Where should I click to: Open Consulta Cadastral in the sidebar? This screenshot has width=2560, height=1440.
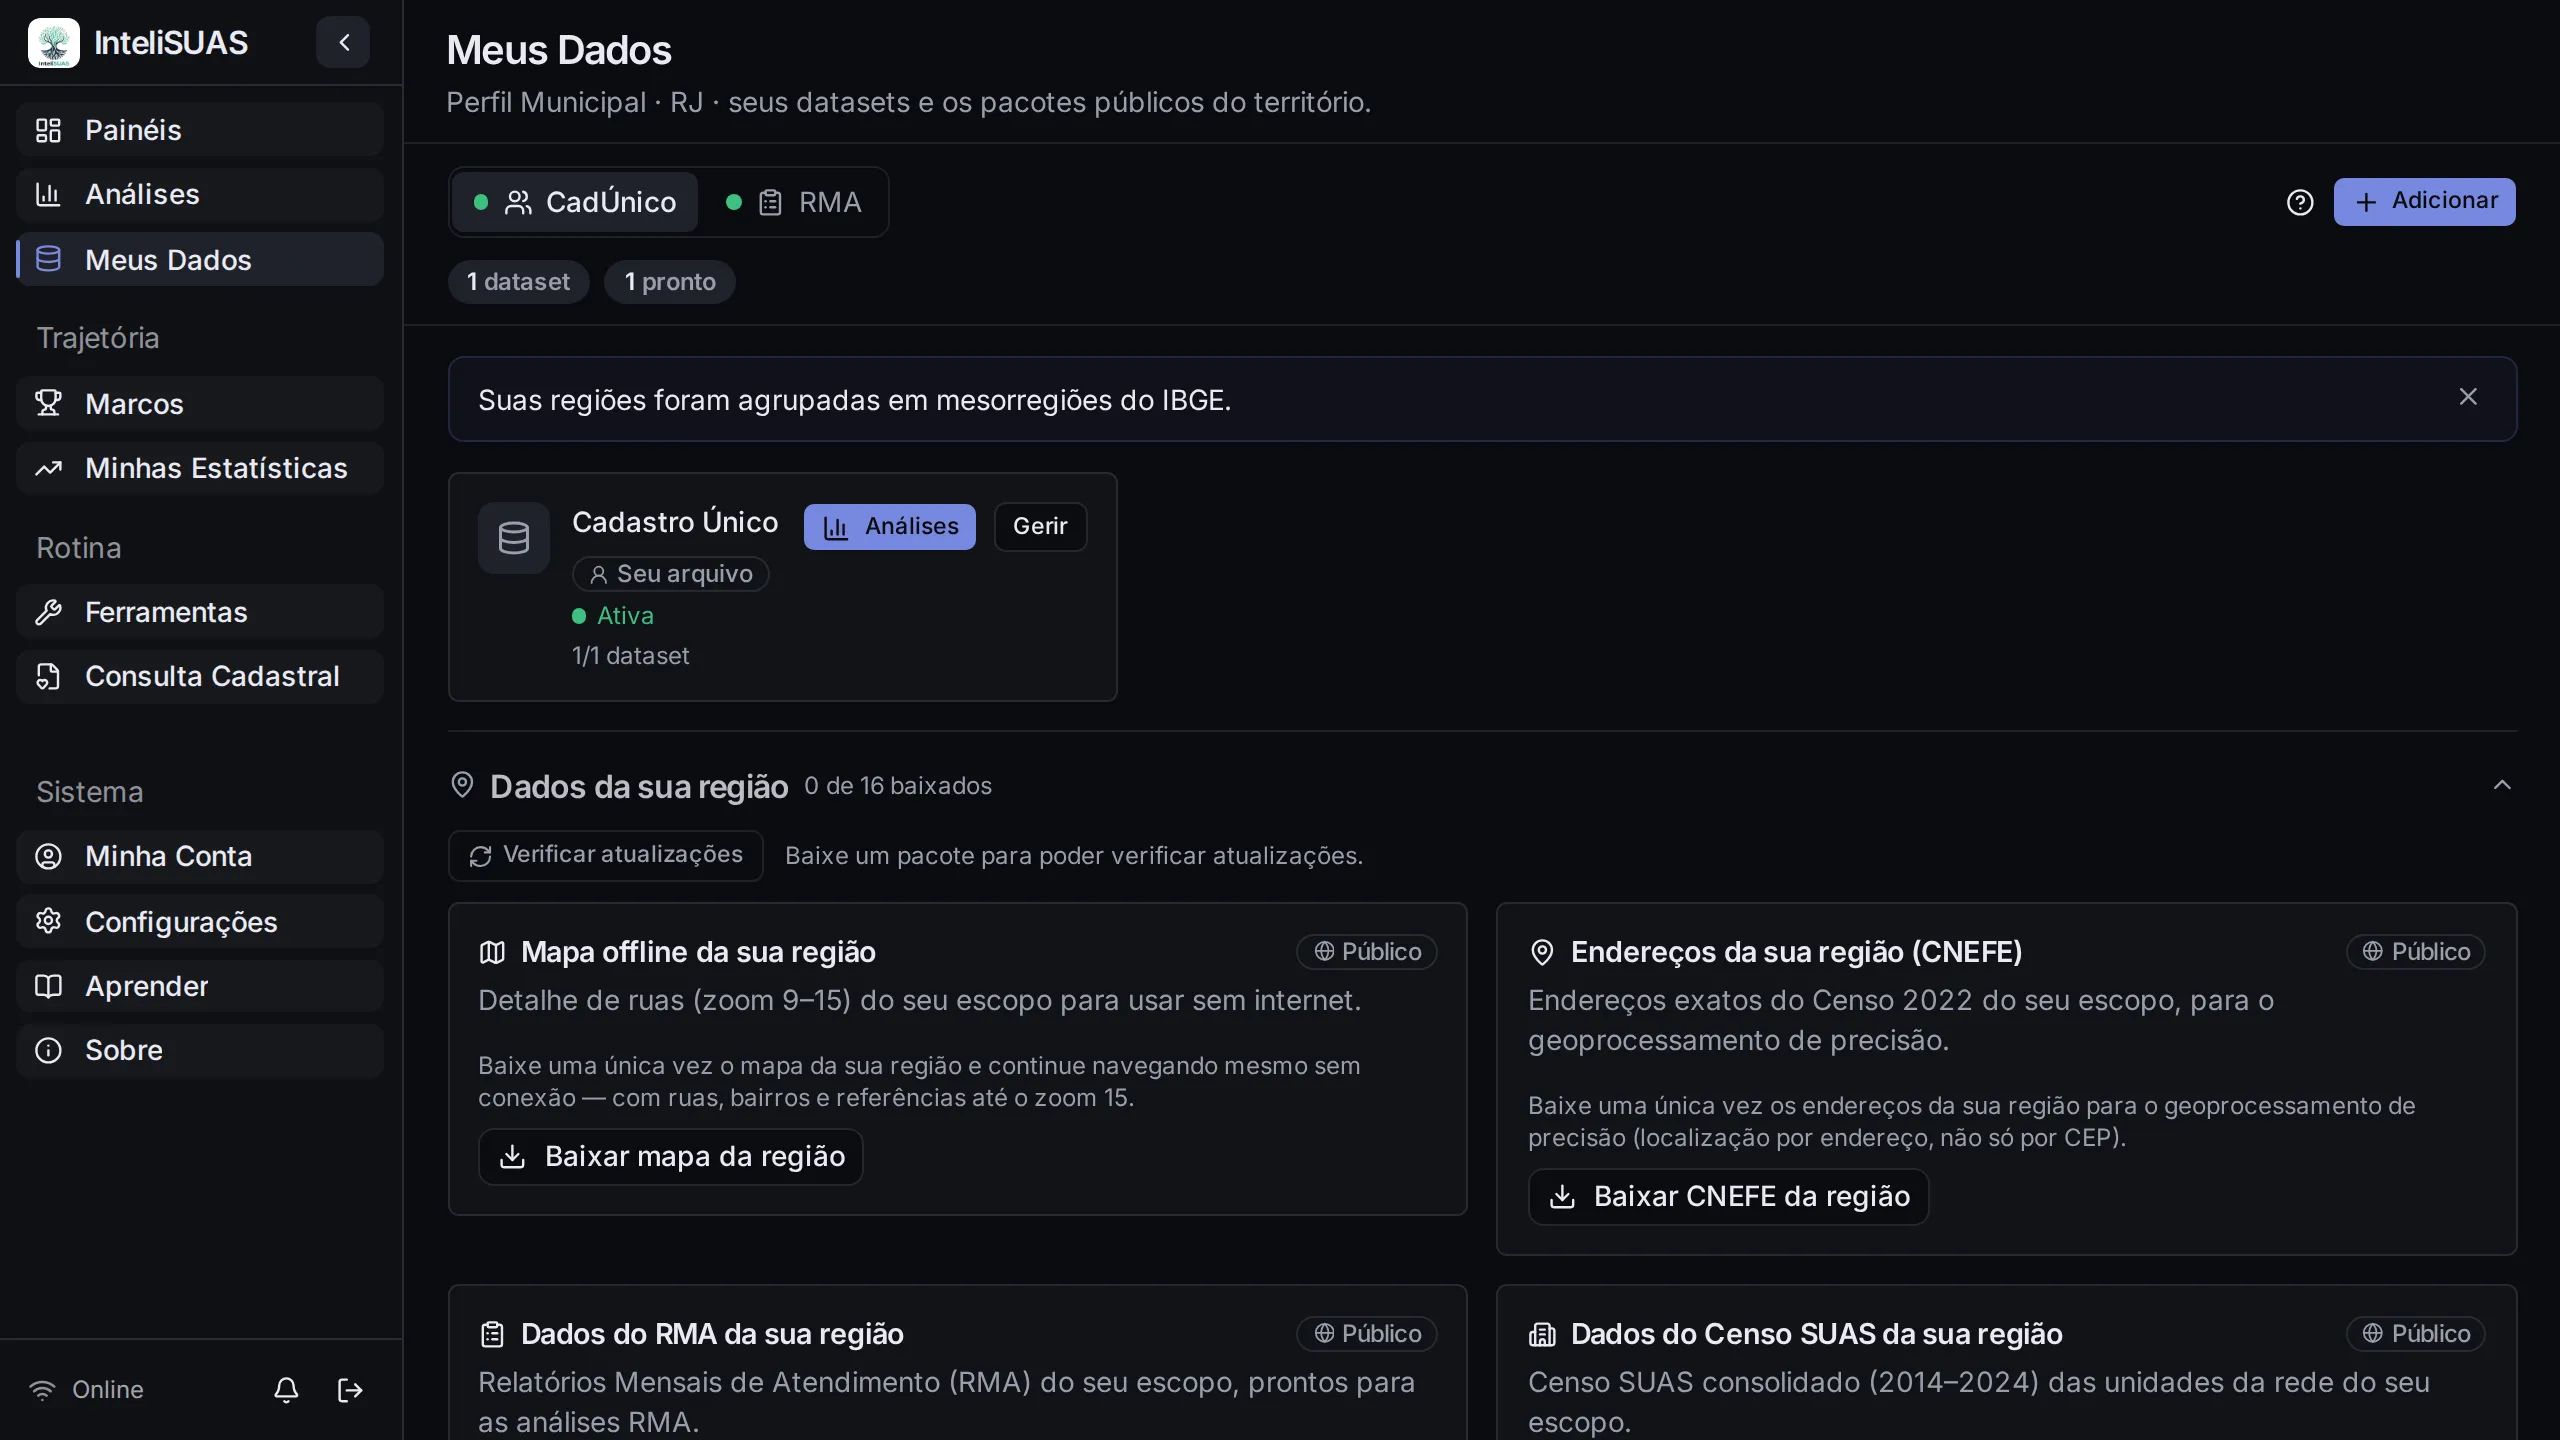[200, 676]
